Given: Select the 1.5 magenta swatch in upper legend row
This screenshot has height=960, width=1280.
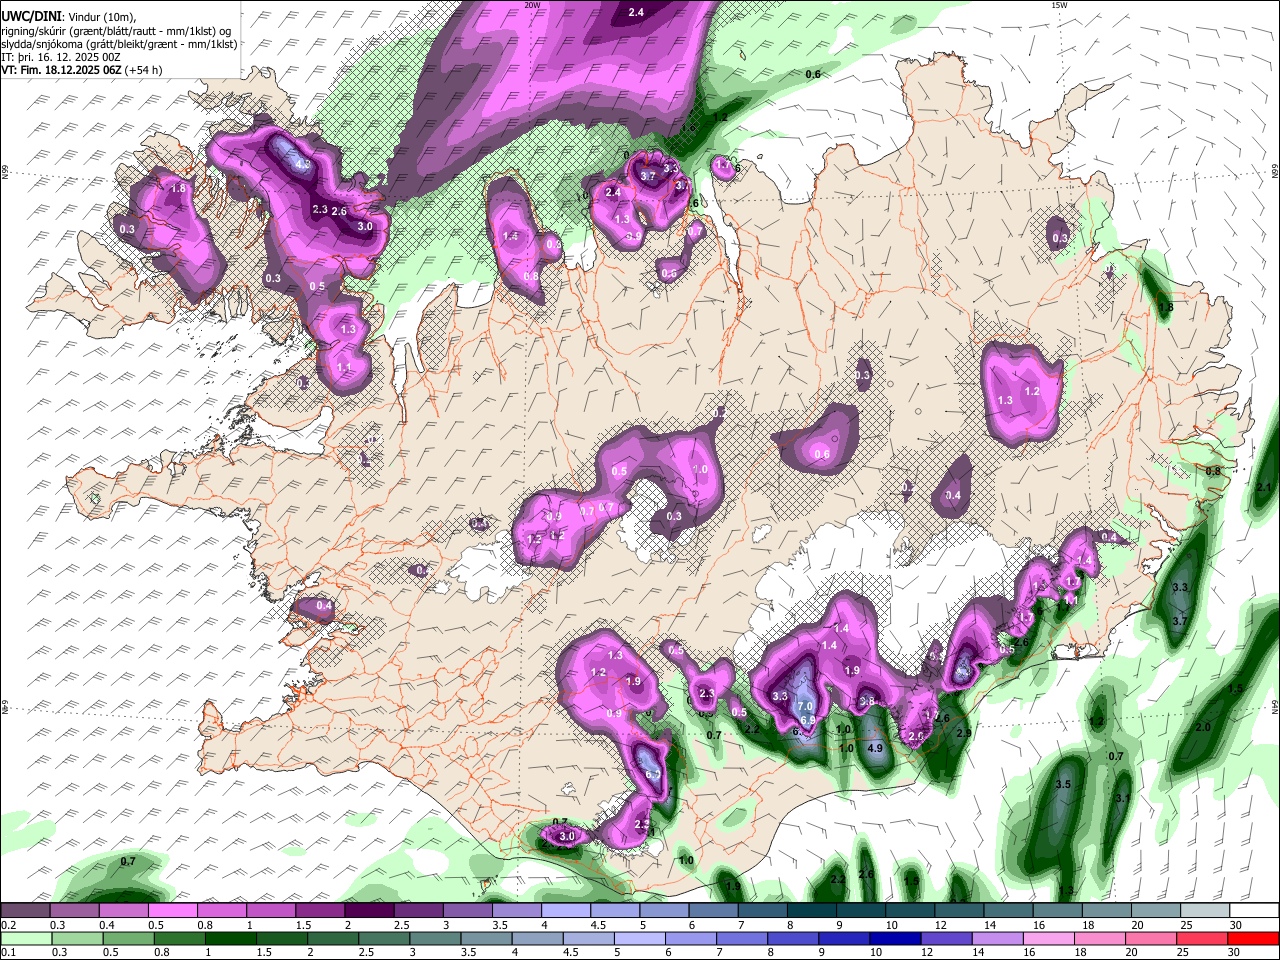Looking at the screenshot, I should point(320,911).
